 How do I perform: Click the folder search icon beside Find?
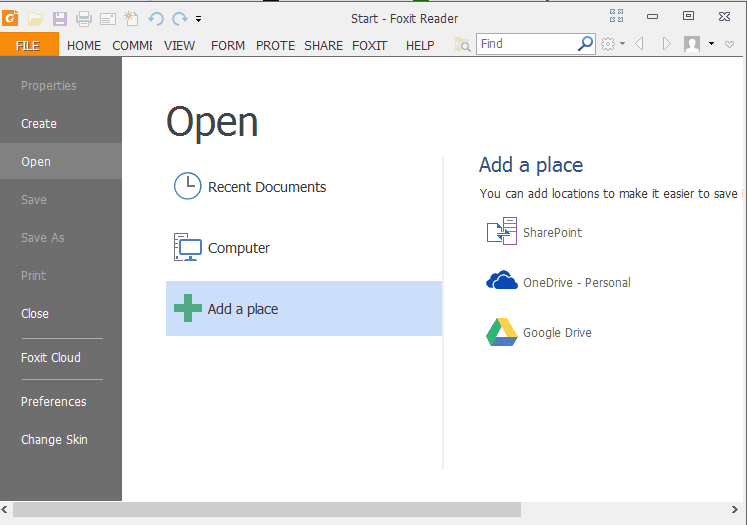click(x=462, y=44)
